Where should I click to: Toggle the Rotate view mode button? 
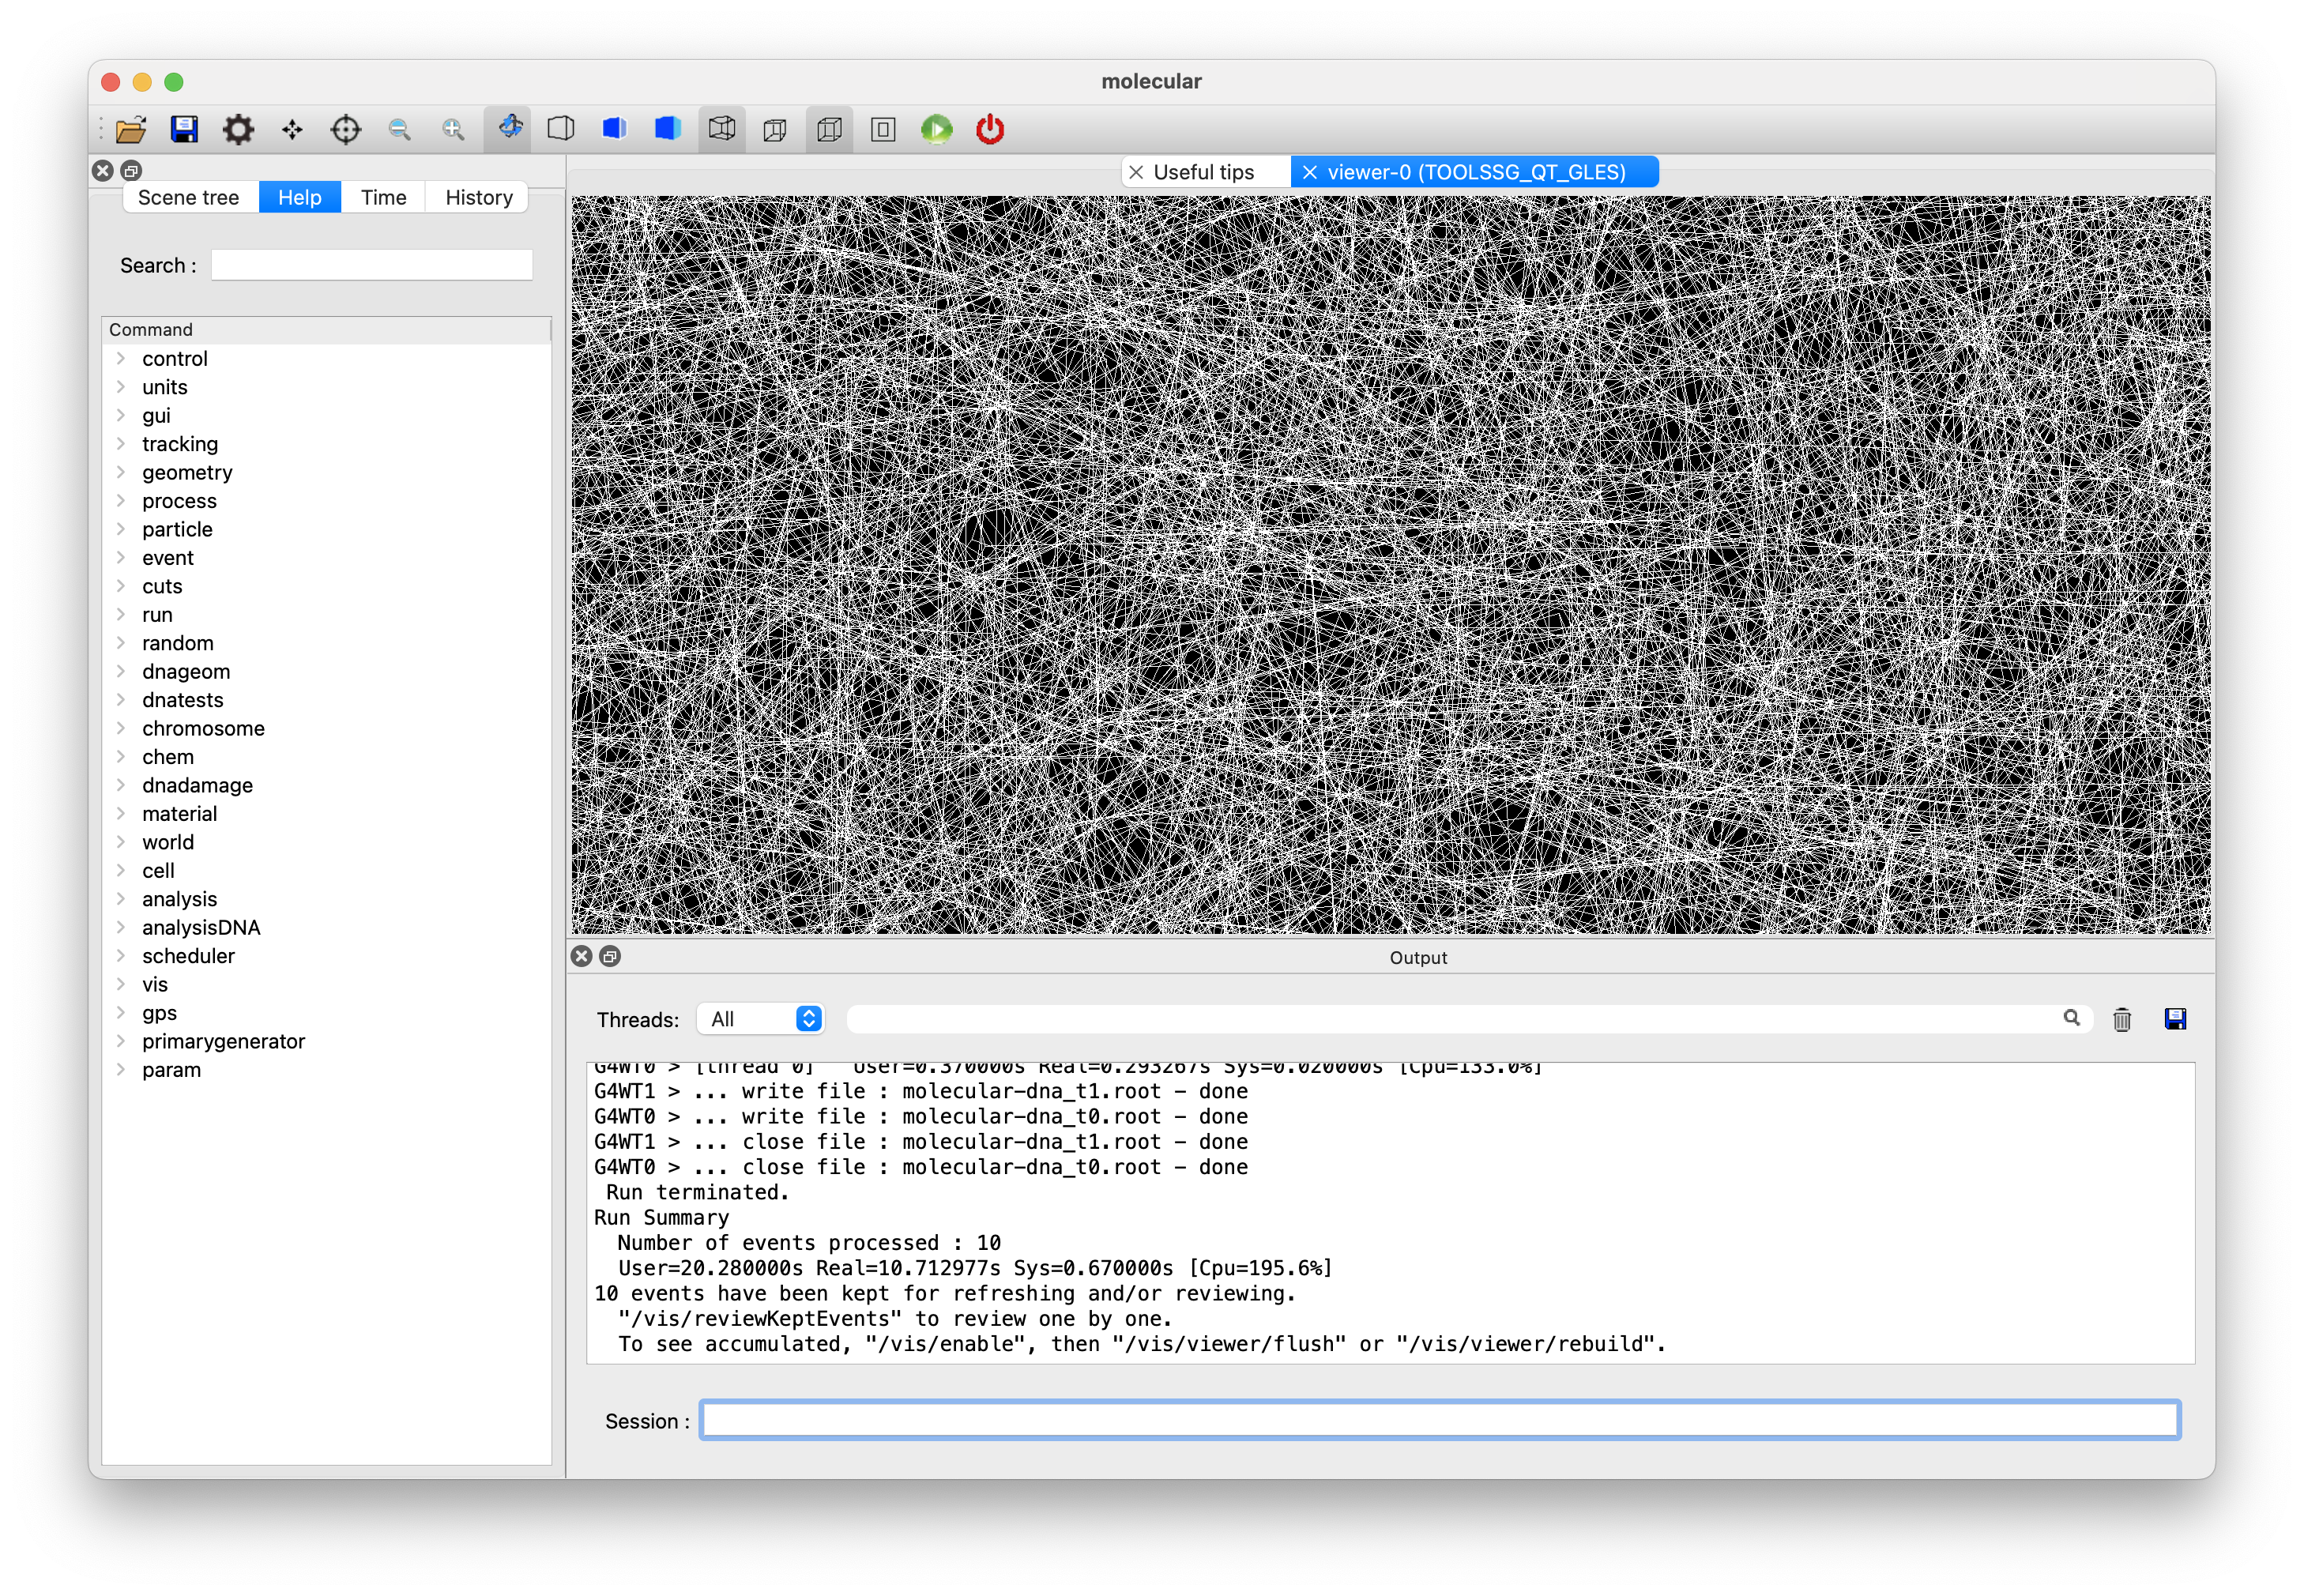[x=509, y=129]
